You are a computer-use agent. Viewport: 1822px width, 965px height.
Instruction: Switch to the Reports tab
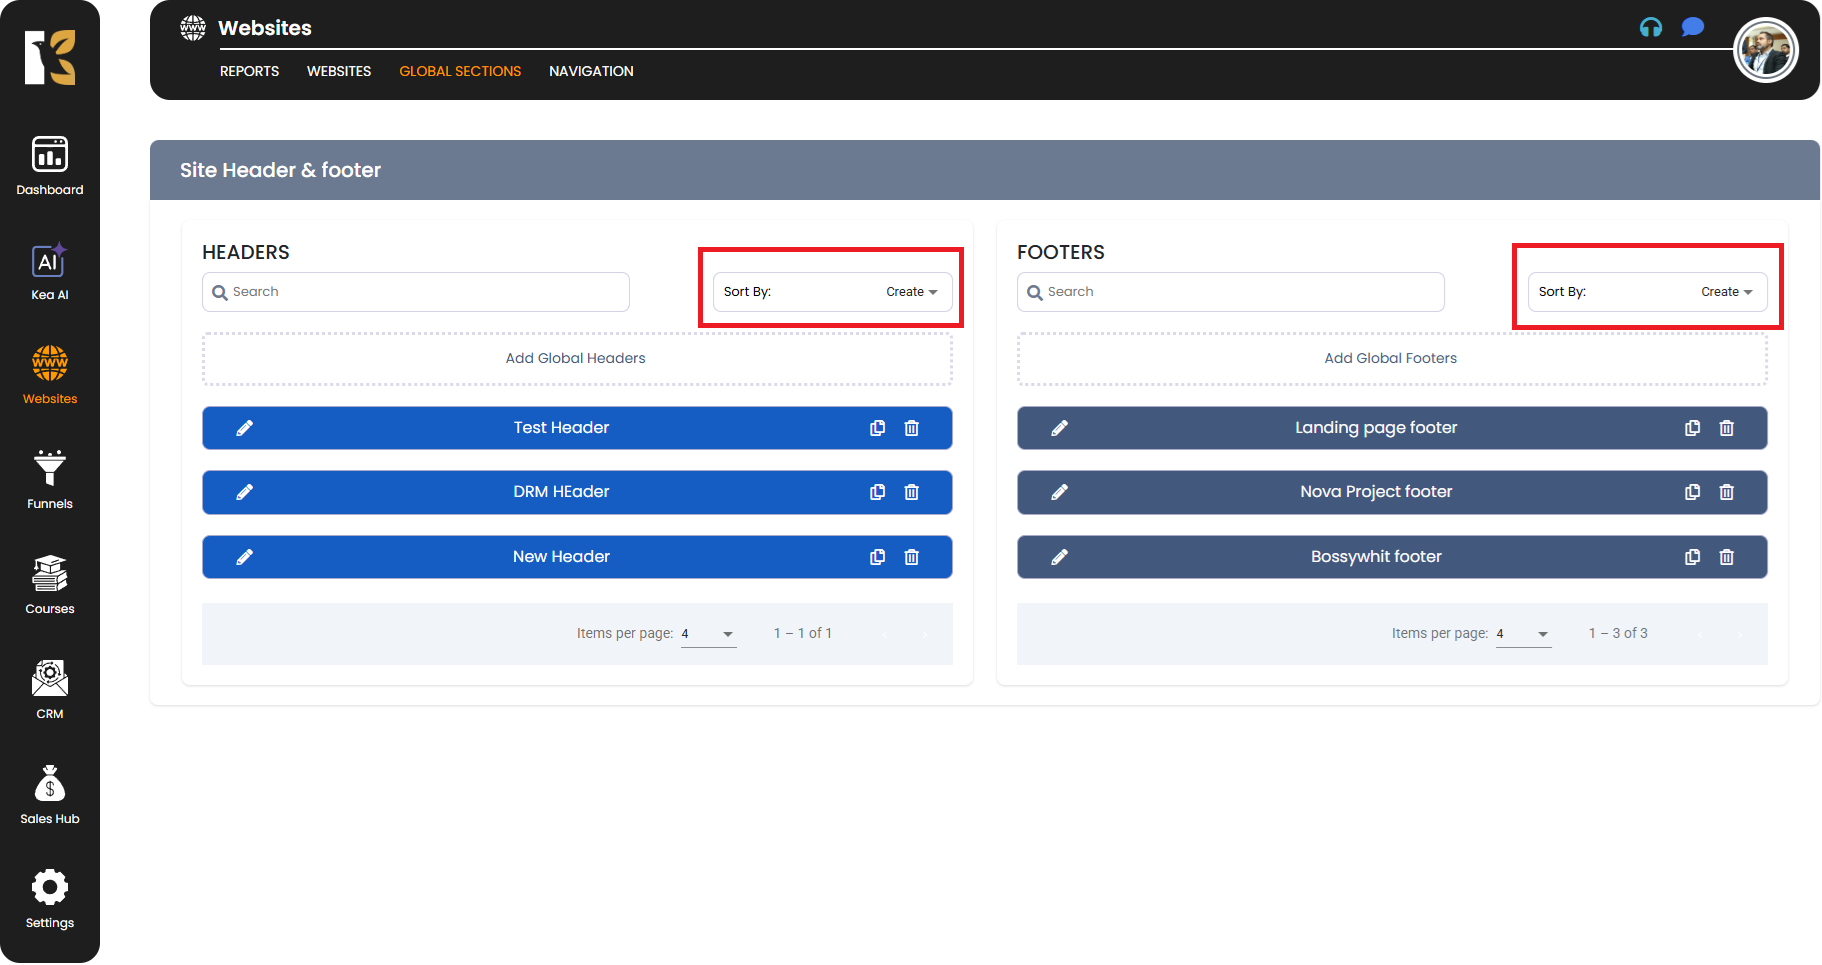(x=249, y=71)
